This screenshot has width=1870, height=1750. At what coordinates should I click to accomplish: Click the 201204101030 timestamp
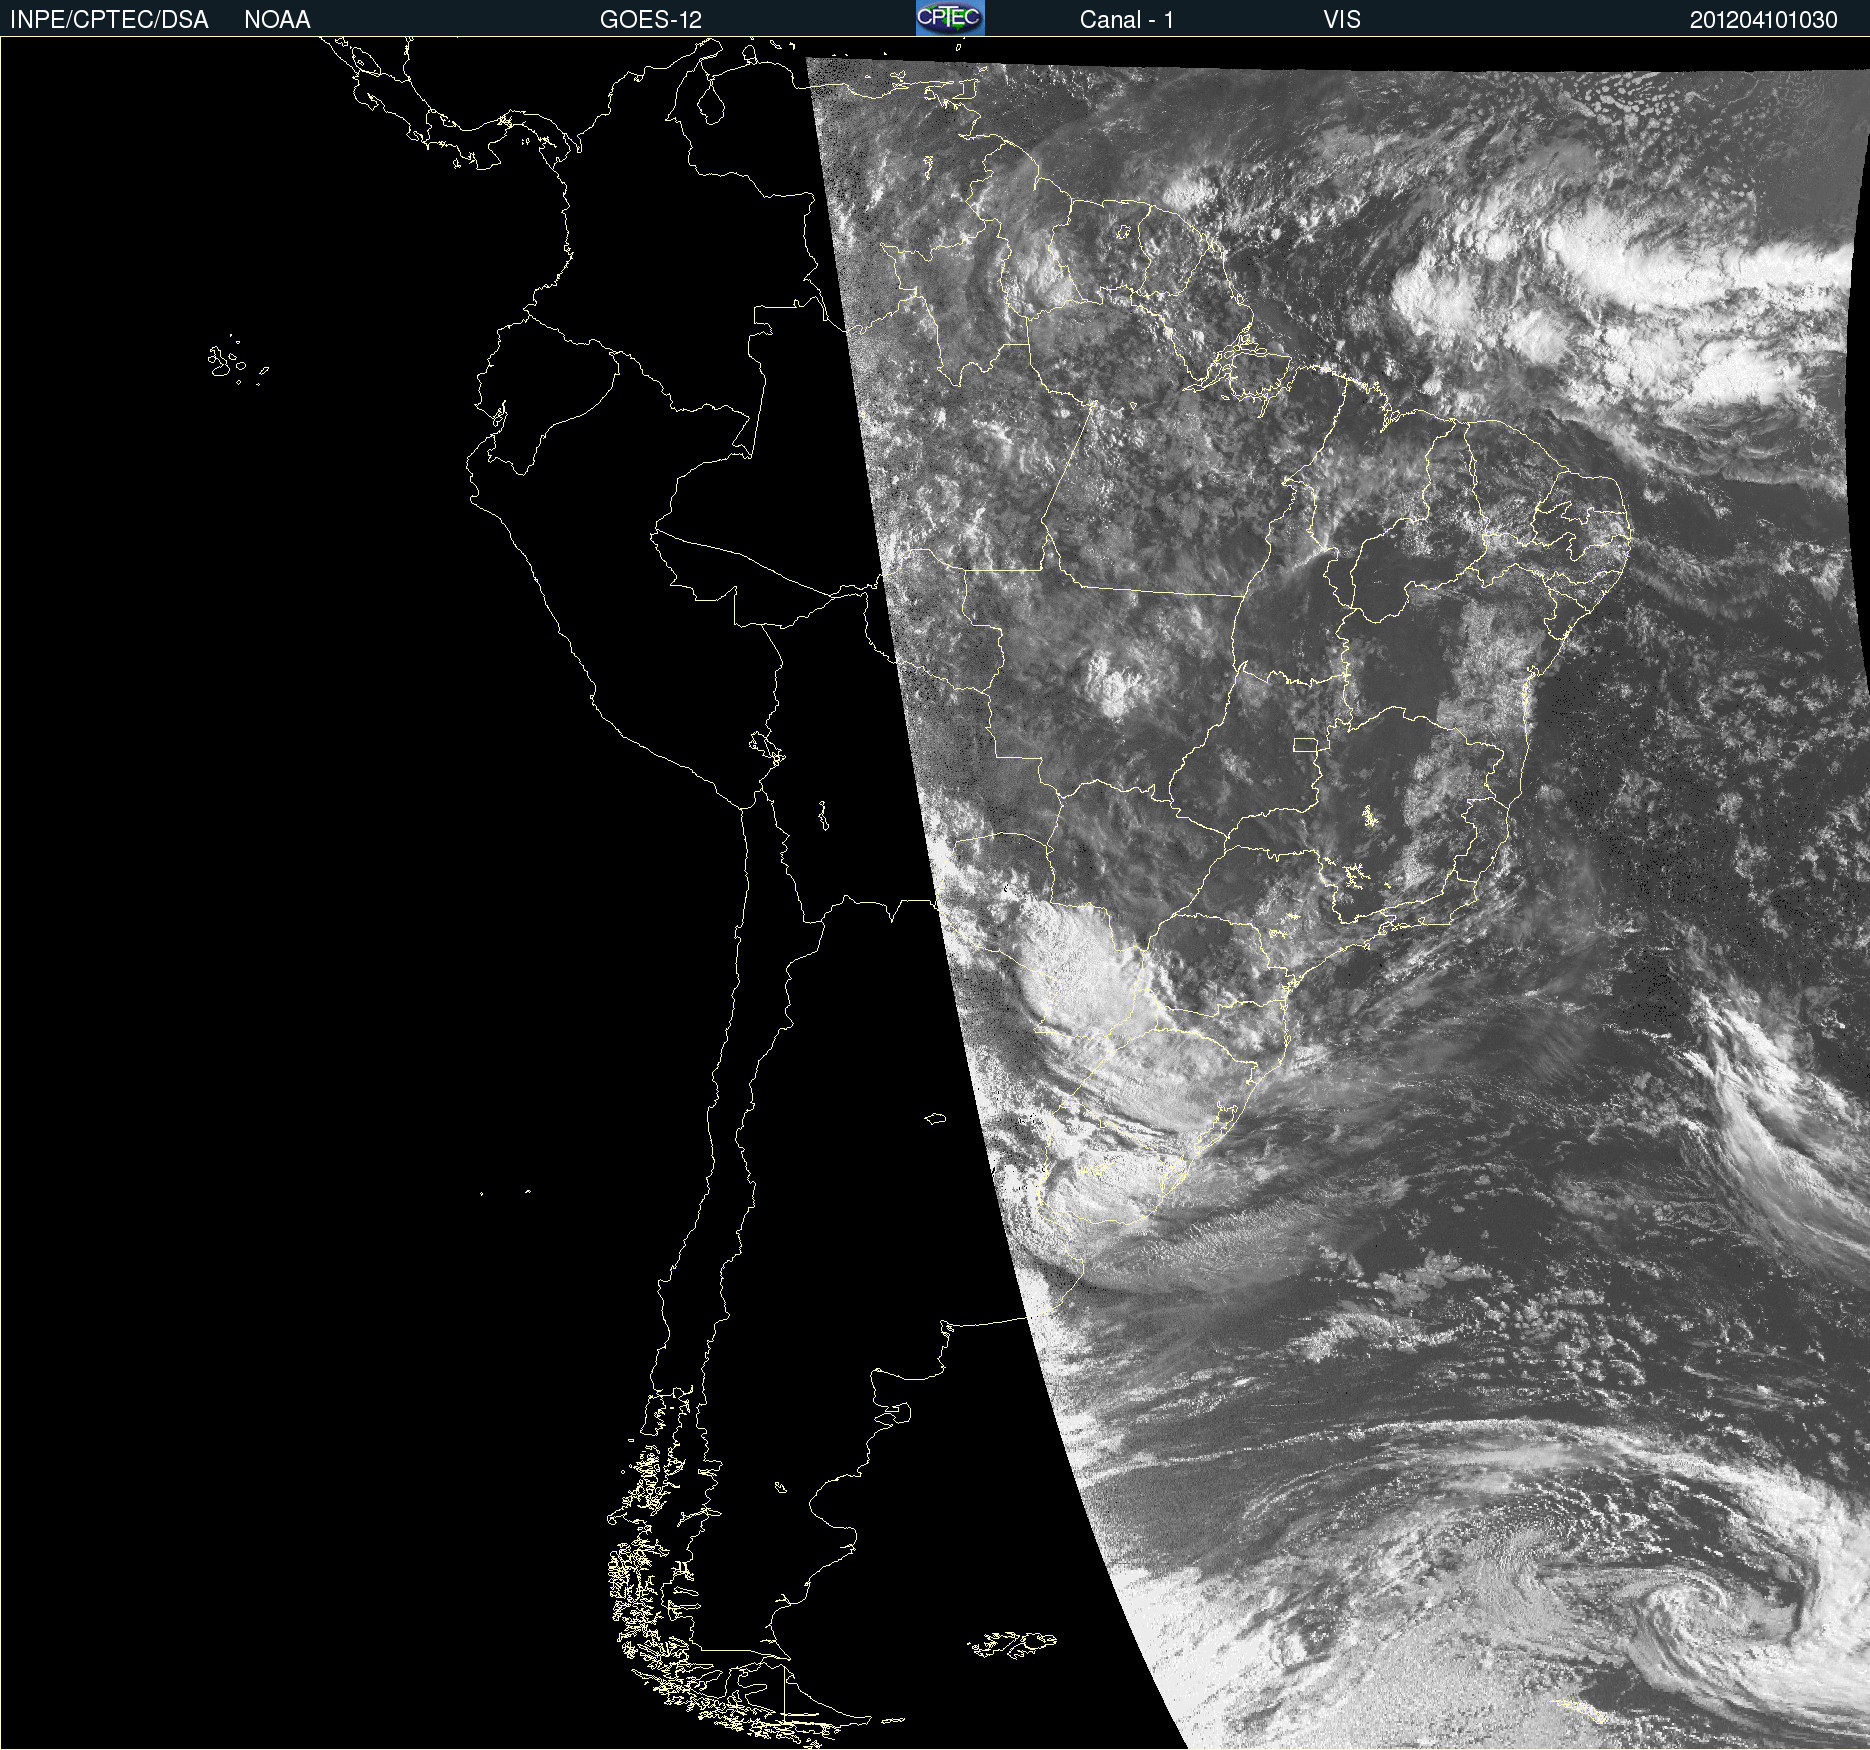pos(1763,20)
